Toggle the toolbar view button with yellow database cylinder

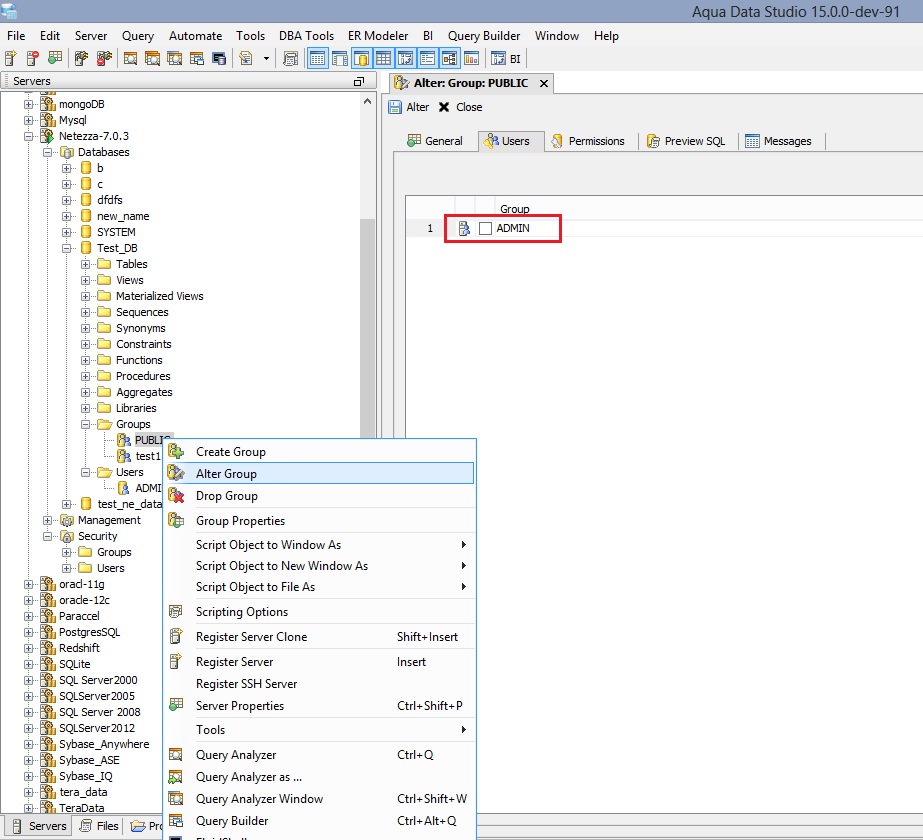tap(361, 58)
